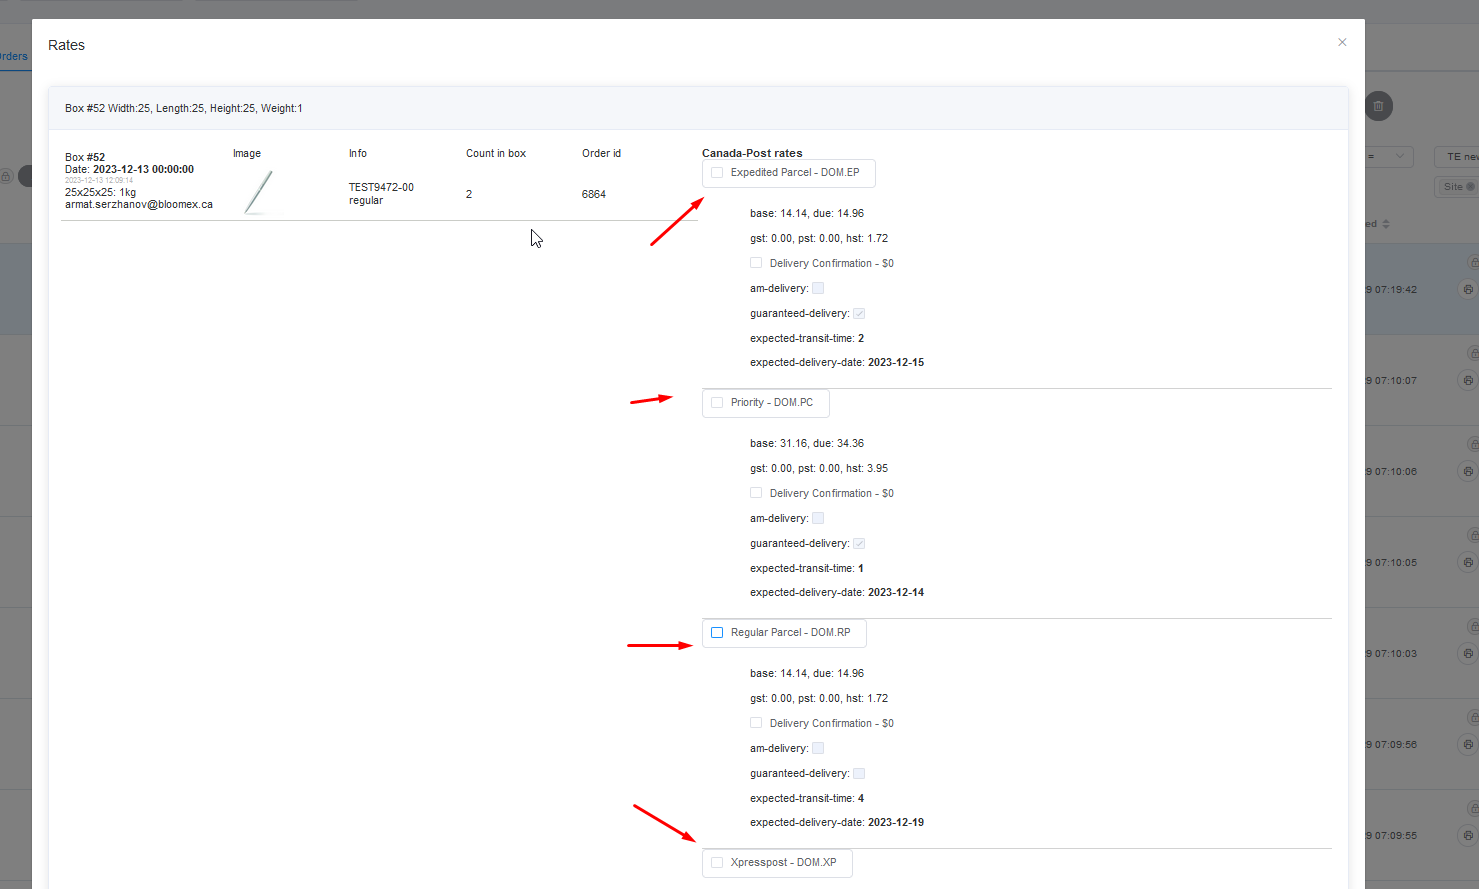Viewport: 1479px width, 889px height.
Task: Open the pen product image thumbnail
Action: [258, 192]
